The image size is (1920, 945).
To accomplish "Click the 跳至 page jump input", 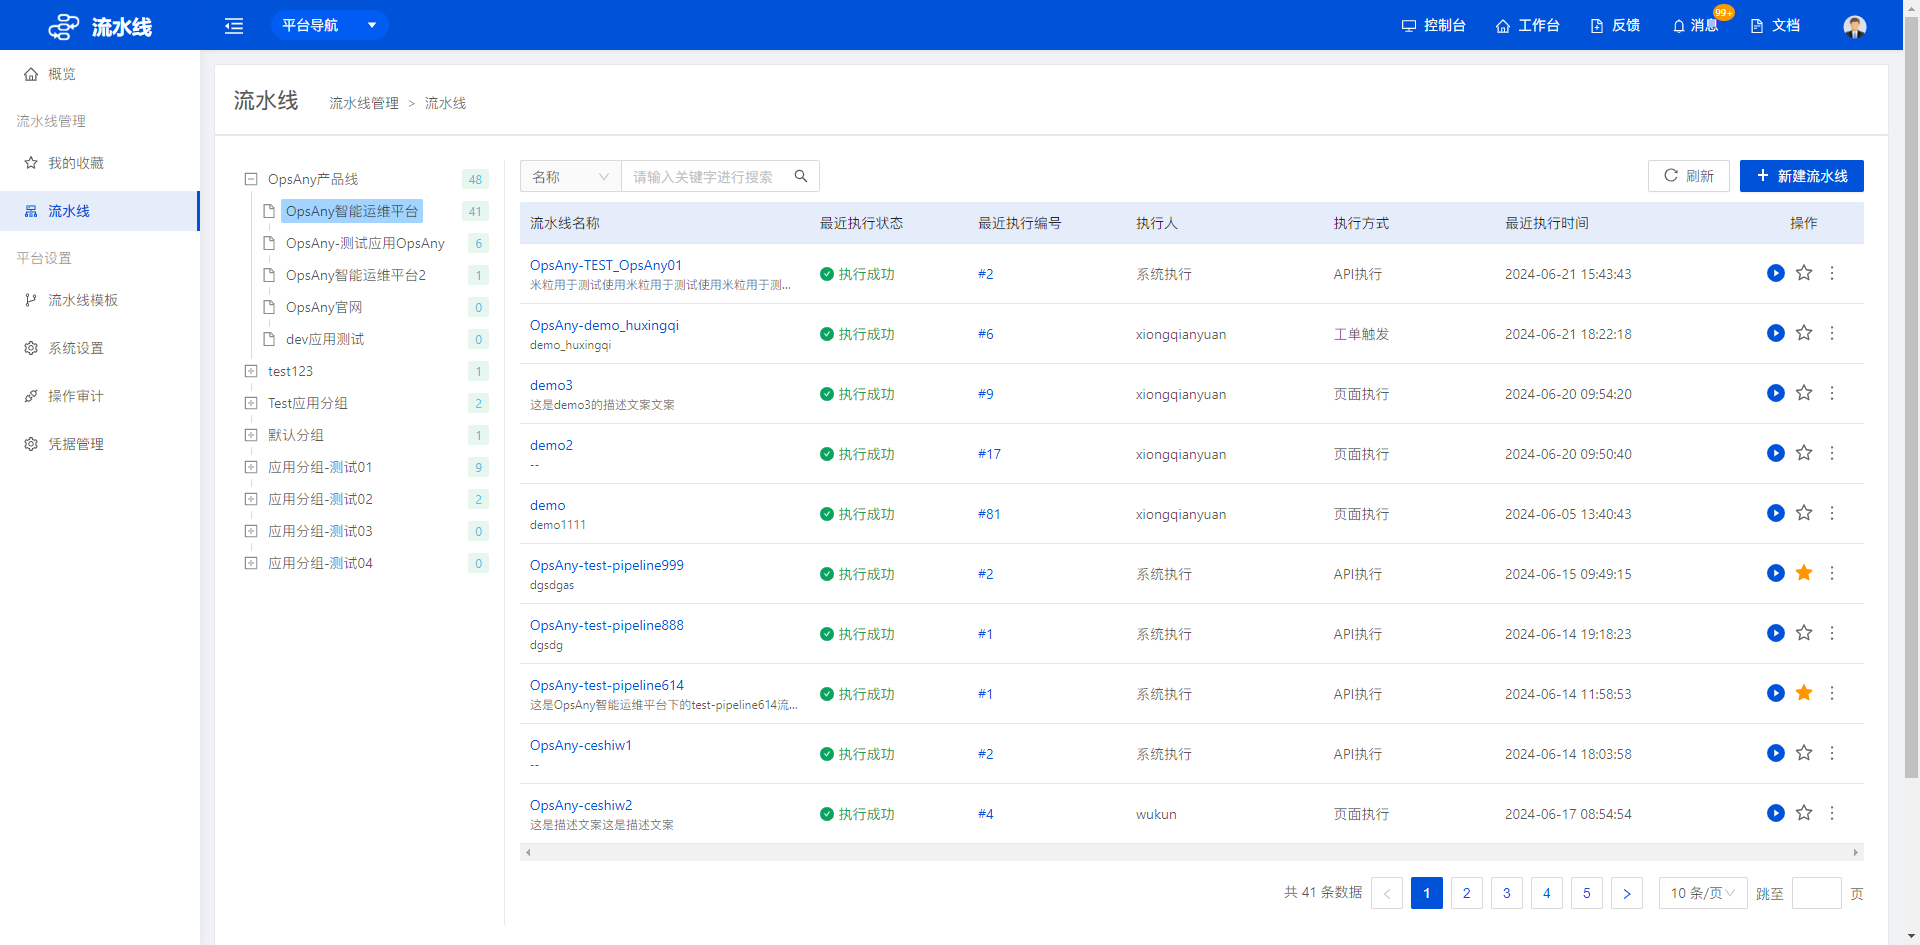I will coord(1817,893).
